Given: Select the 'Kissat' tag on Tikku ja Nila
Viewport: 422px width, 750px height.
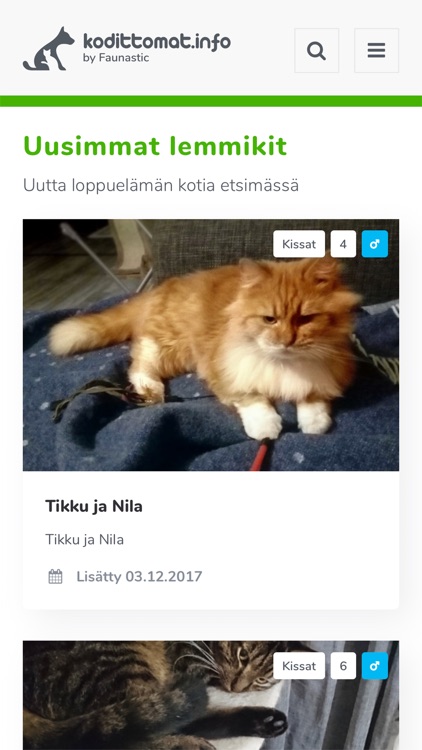Looking at the screenshot, I should [x=299, y=244].
